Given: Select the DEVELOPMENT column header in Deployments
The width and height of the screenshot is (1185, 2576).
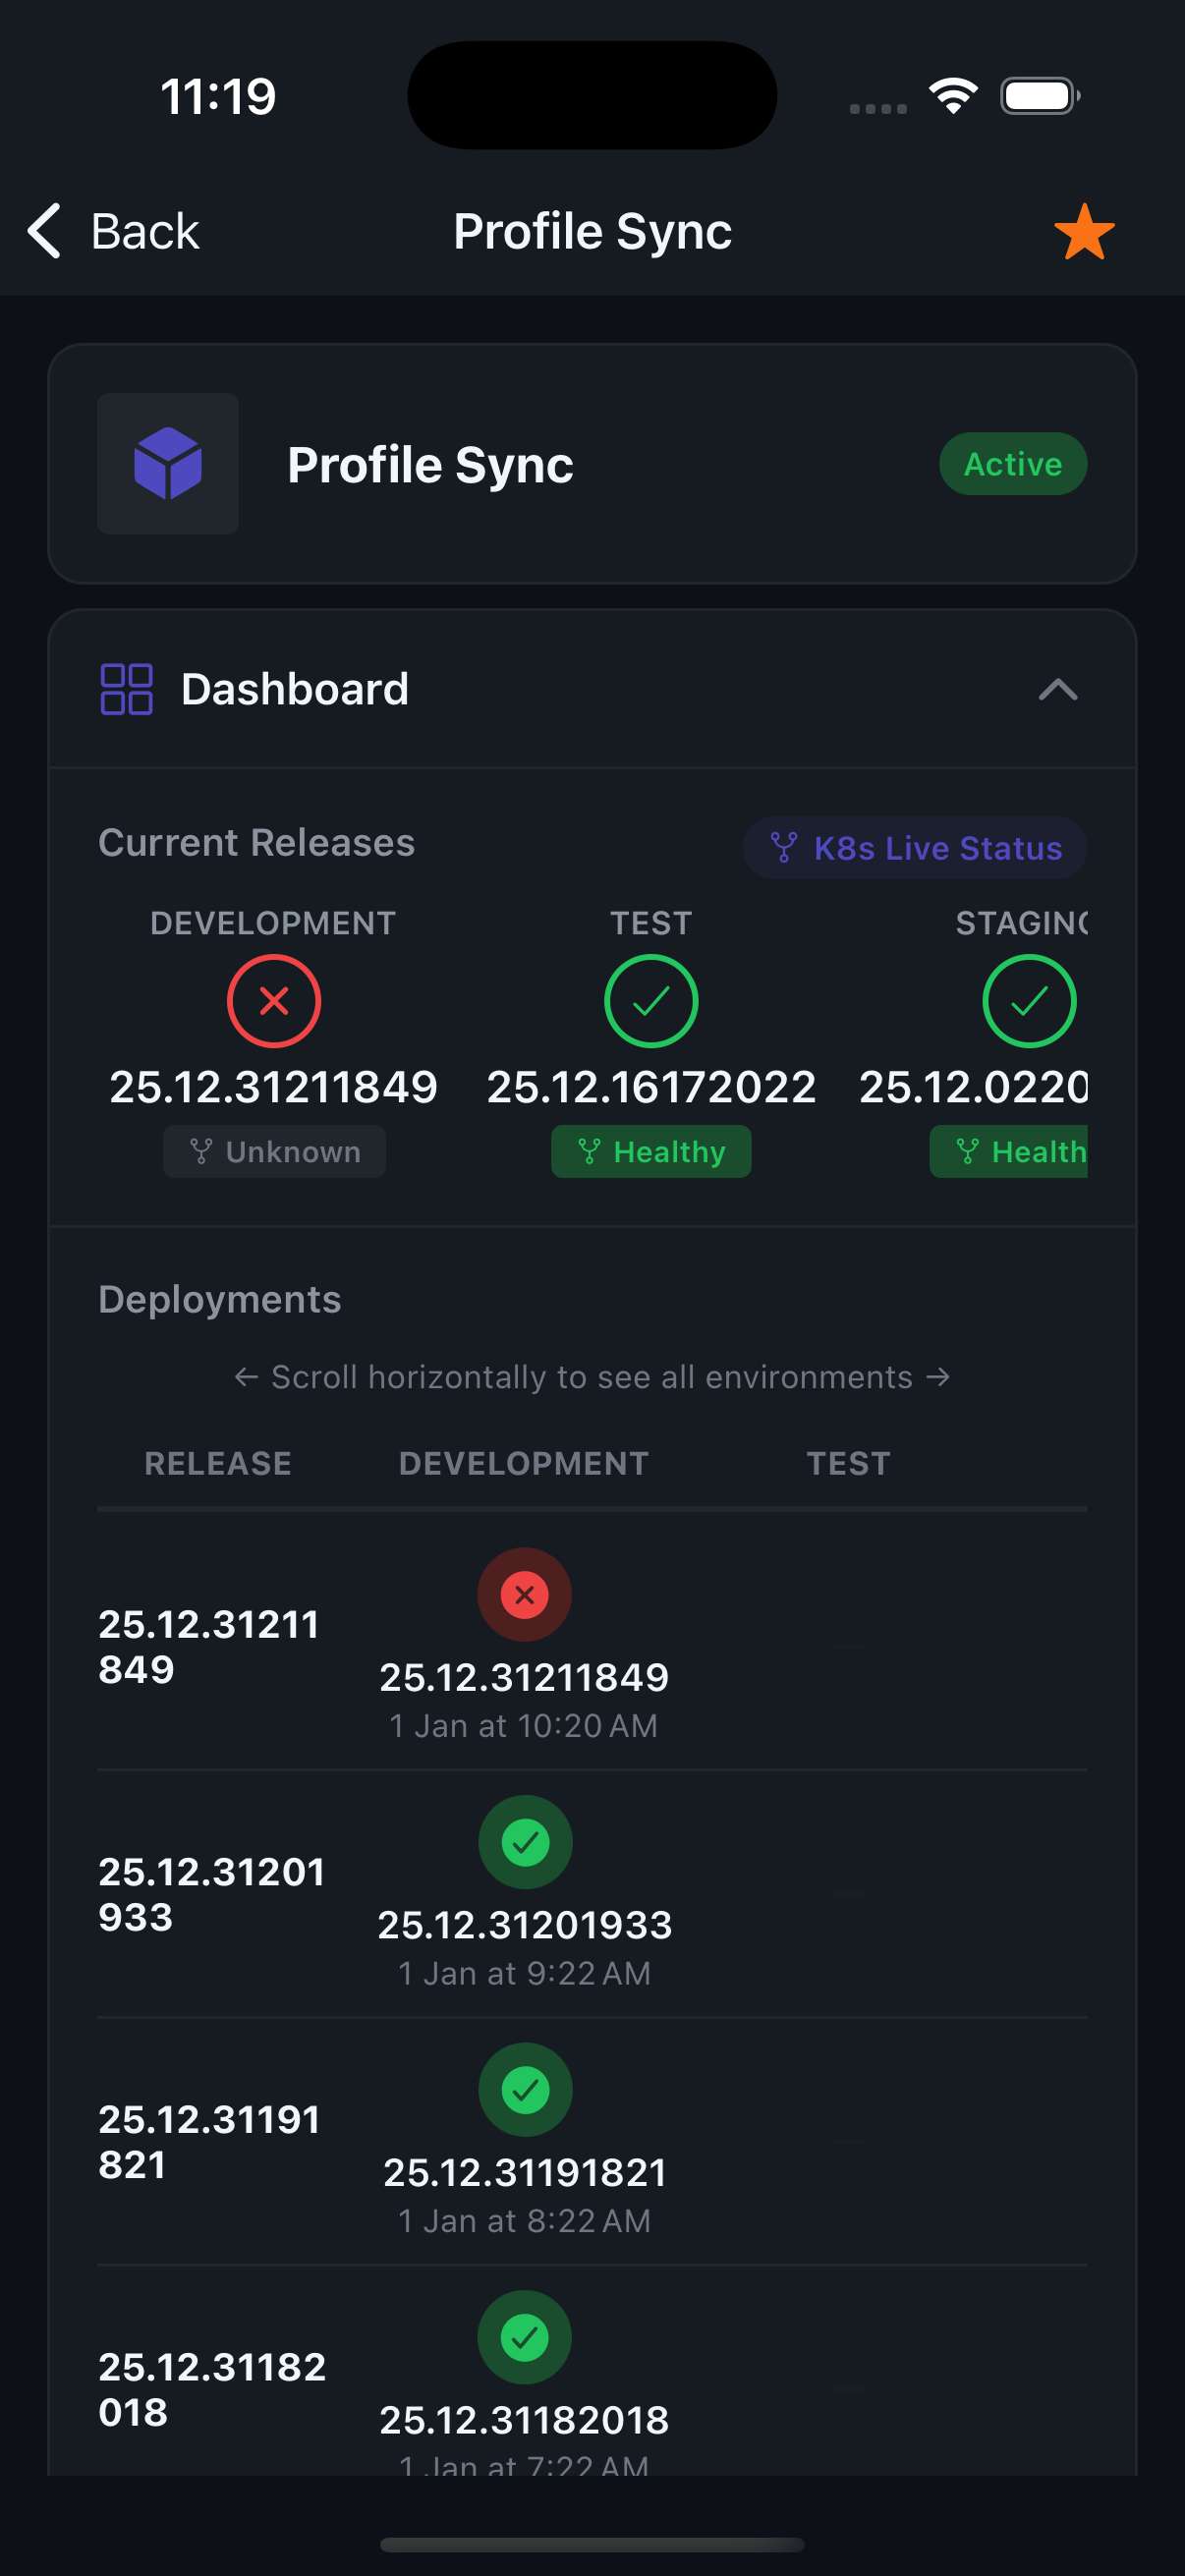Looking at the screenshot, I should (523, 1464).
